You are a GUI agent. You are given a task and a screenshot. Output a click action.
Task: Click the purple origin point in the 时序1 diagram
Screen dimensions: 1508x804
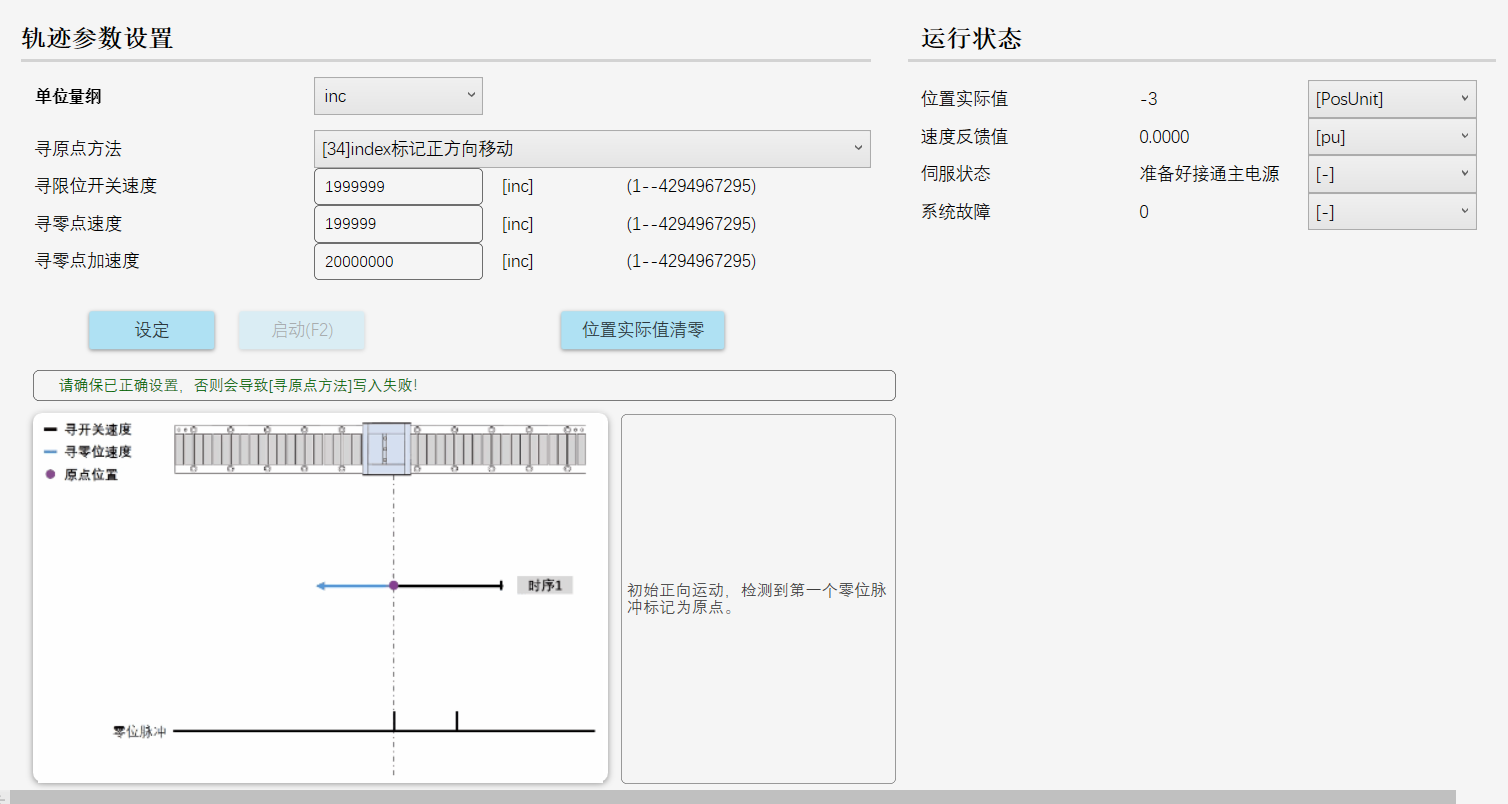tap(393, 585)
